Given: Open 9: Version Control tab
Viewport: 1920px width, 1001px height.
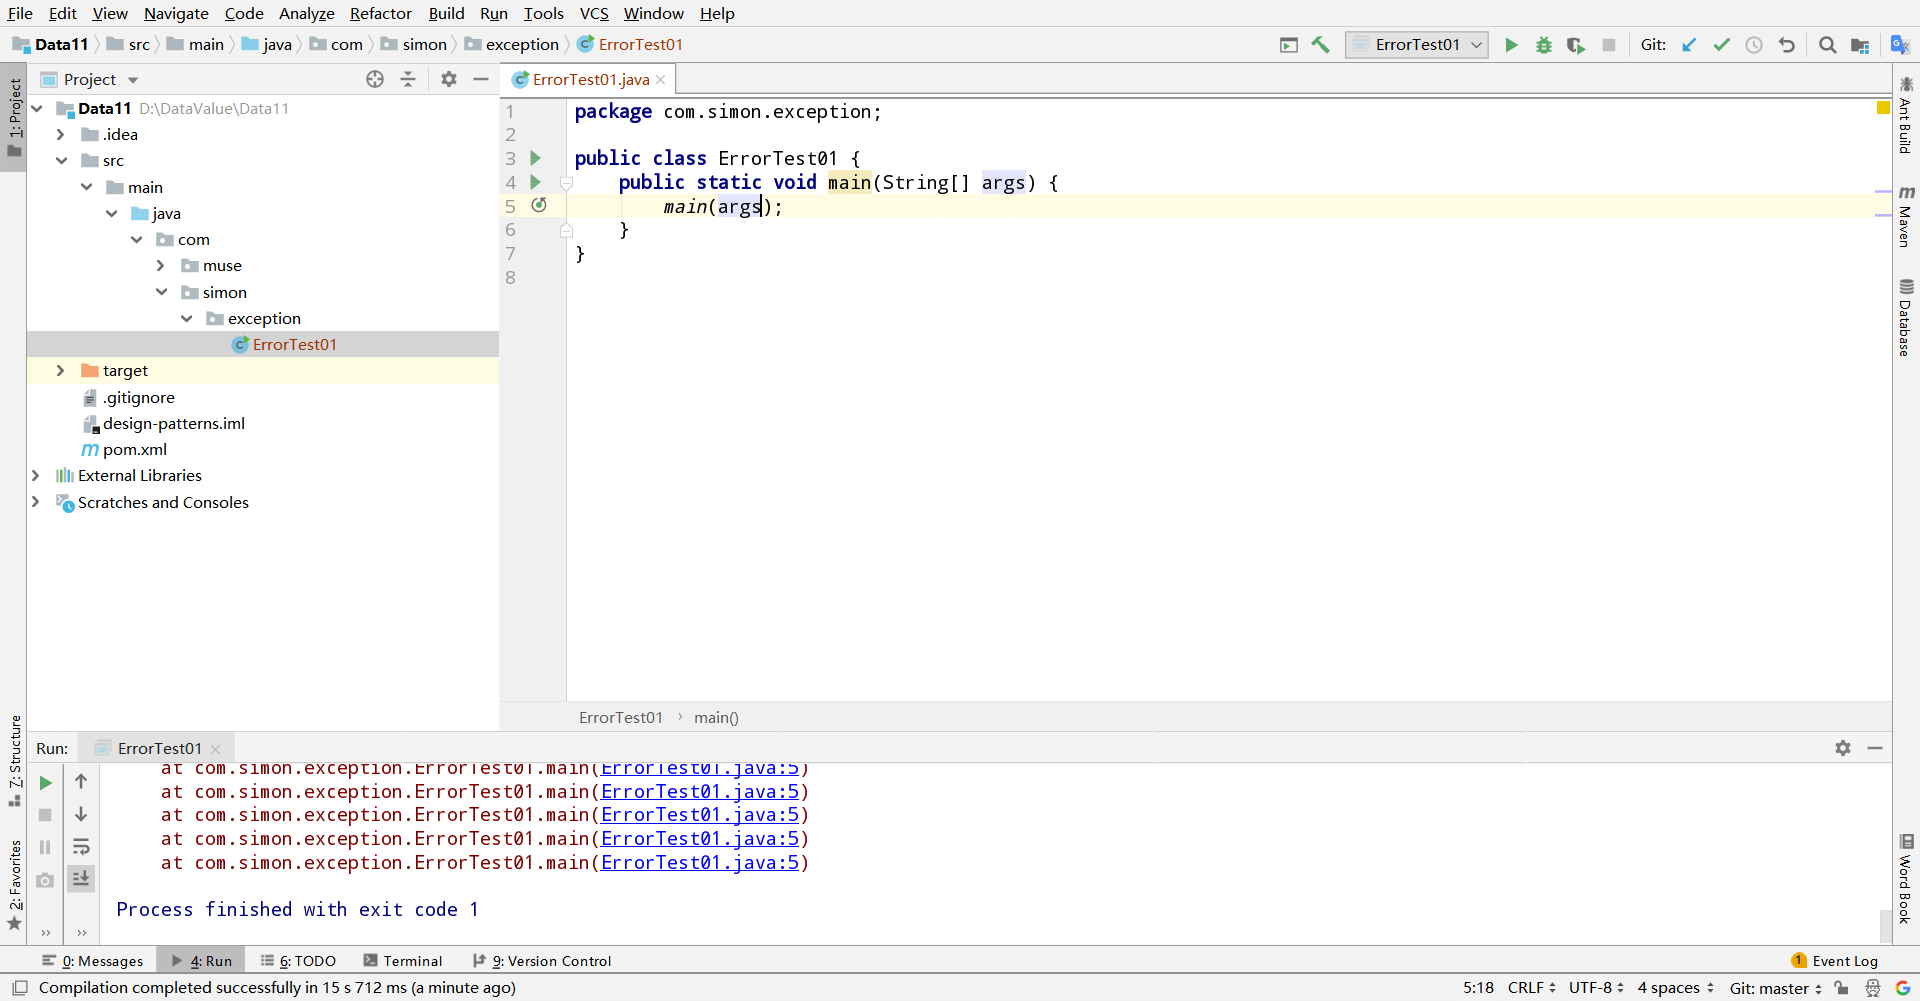Looking at the screenshot, I should pos(541,961).
